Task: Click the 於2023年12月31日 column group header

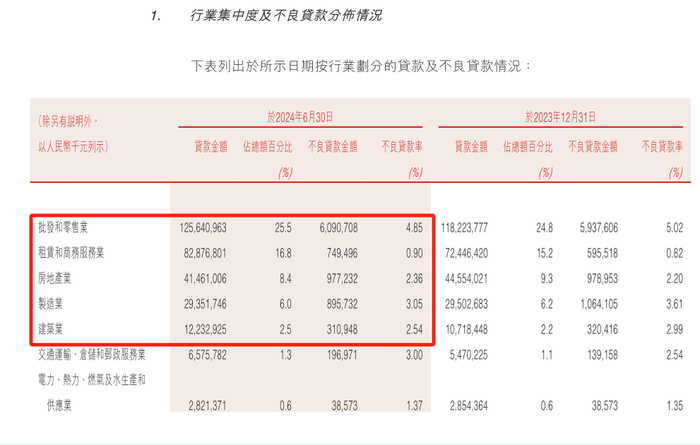Action: pyautogui.click(x=560, y=117)
